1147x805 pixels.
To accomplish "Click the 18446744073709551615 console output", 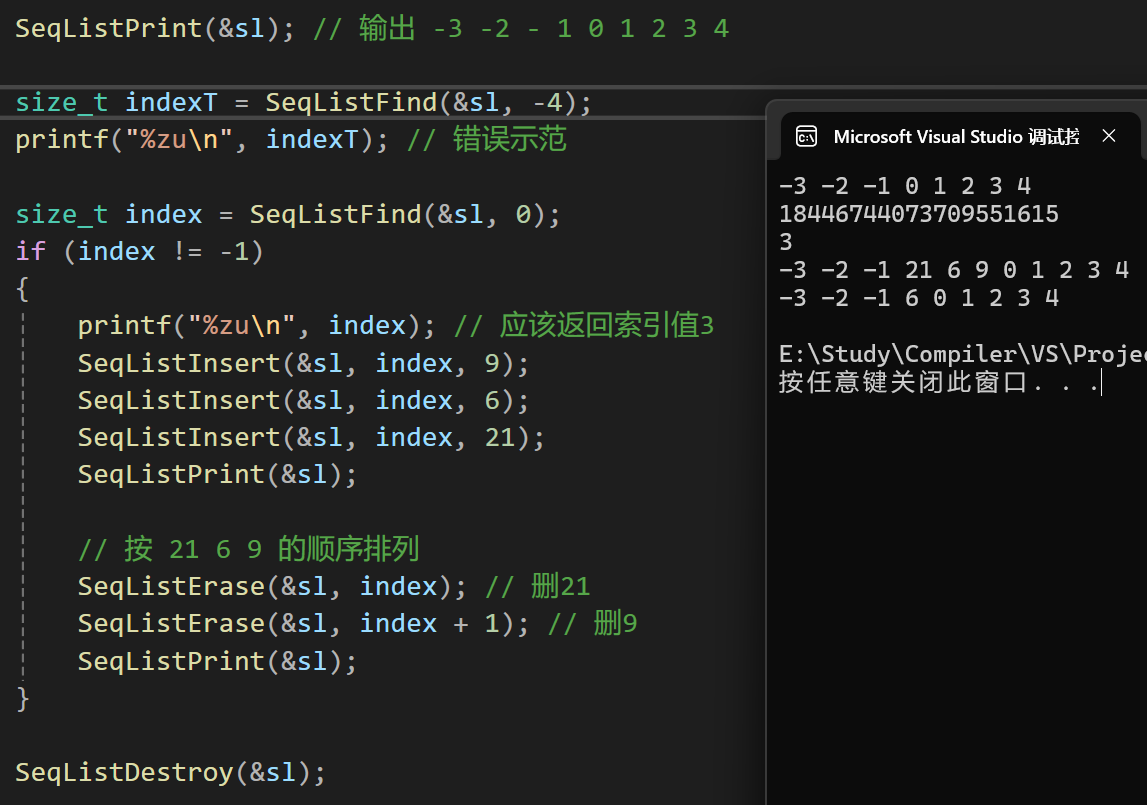I will (x=918, y=214).
